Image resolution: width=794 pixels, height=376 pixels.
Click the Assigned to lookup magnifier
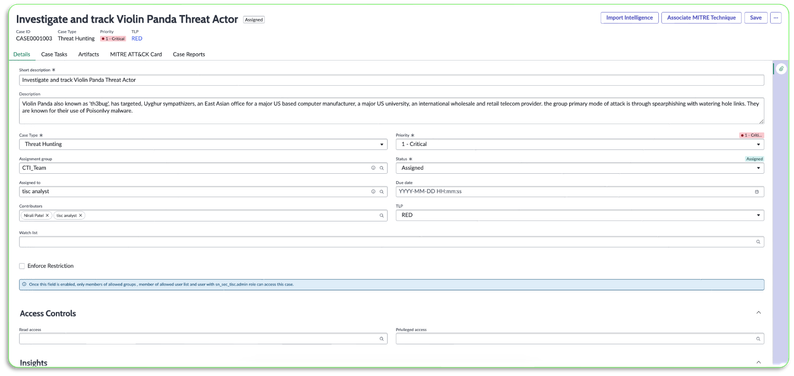pyautogui.click(x=382, y=192)
